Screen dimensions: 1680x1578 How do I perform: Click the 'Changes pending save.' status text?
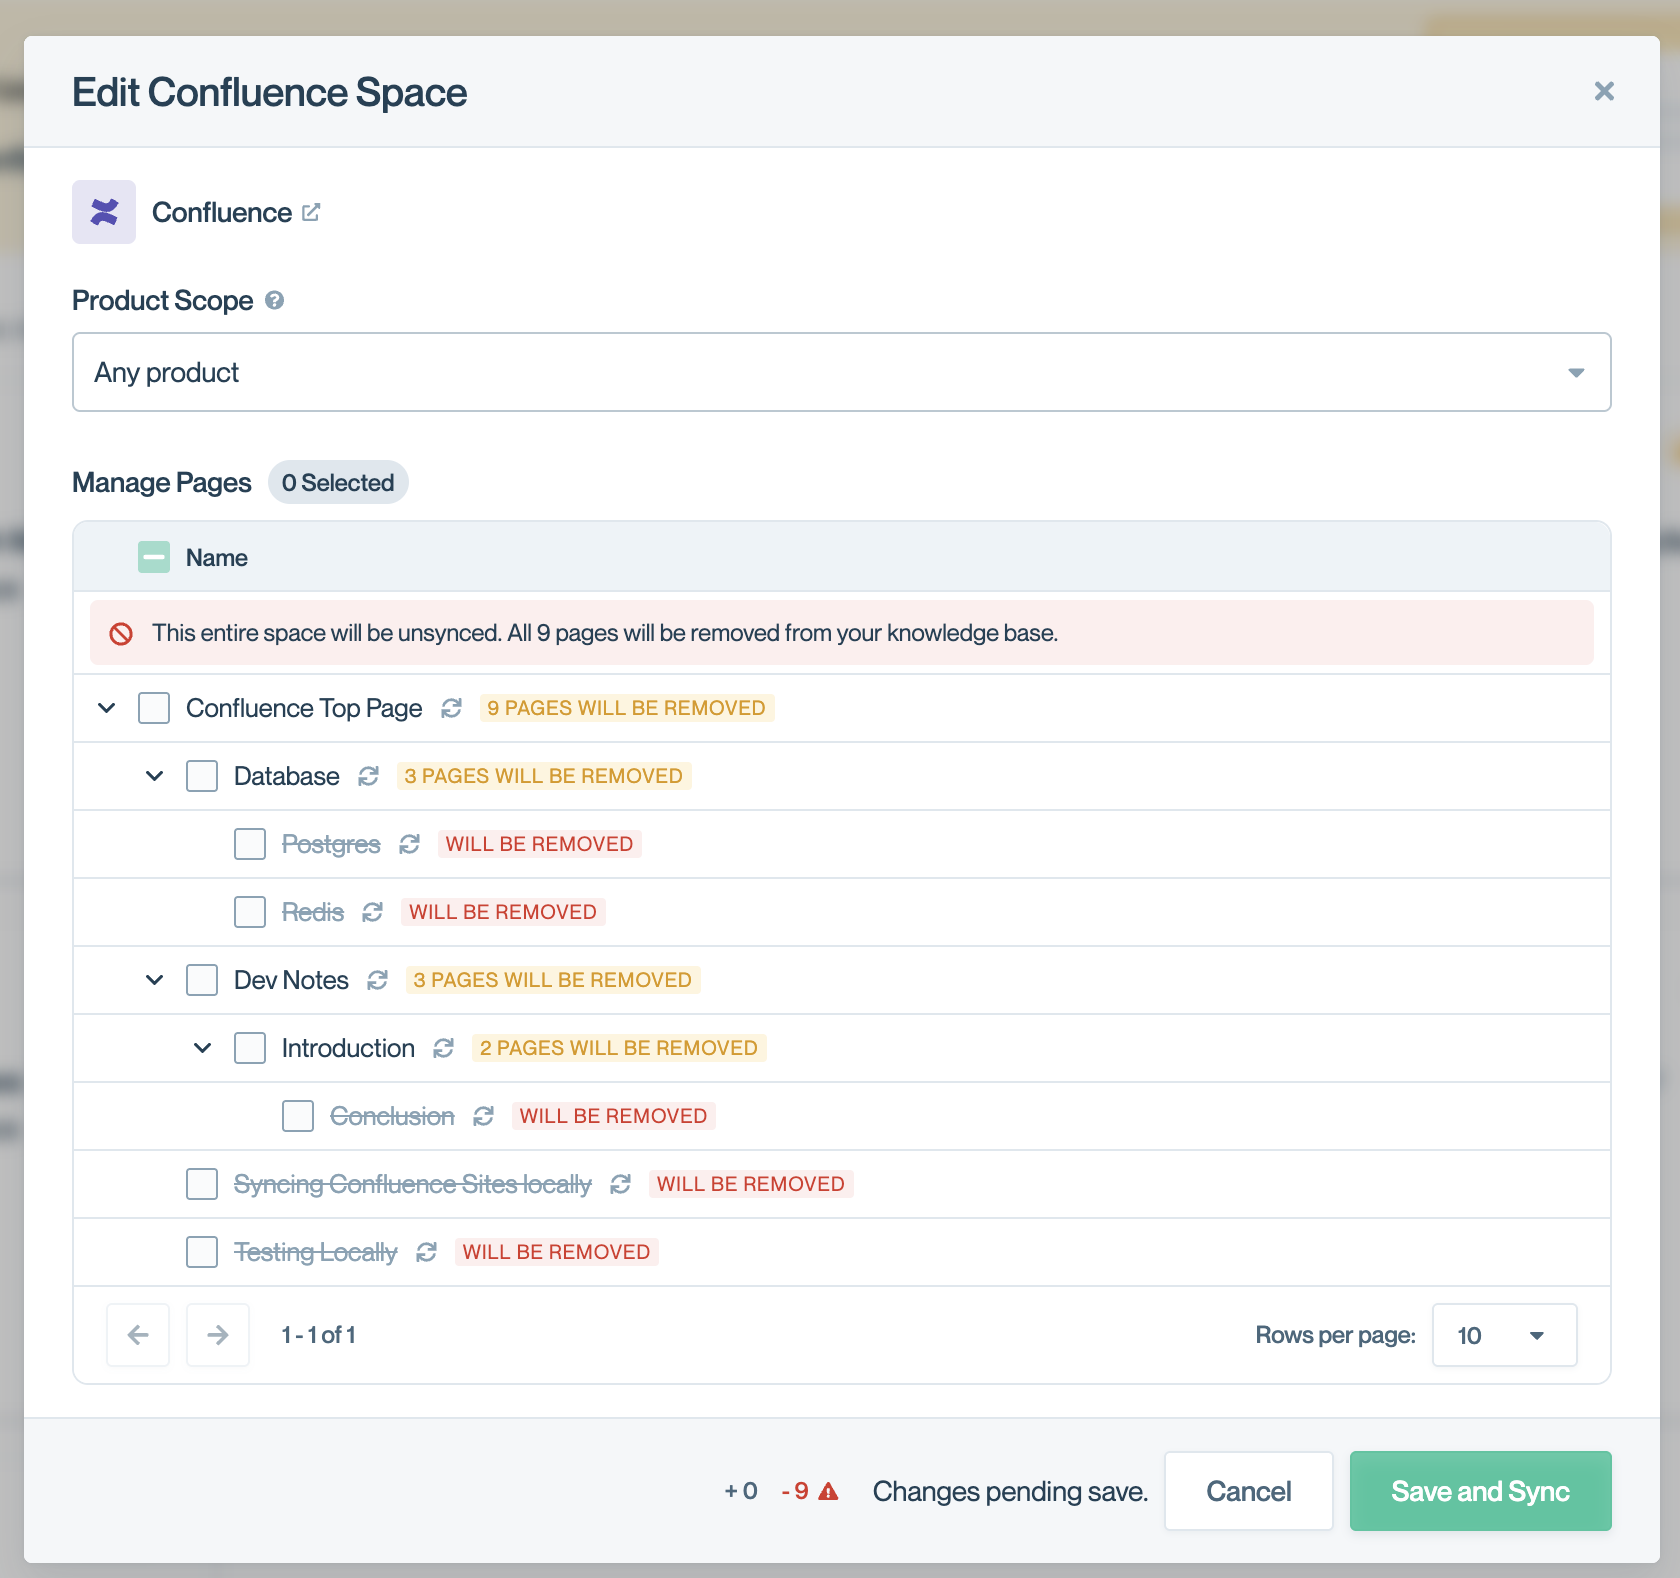click(x=1010, y=1491)
